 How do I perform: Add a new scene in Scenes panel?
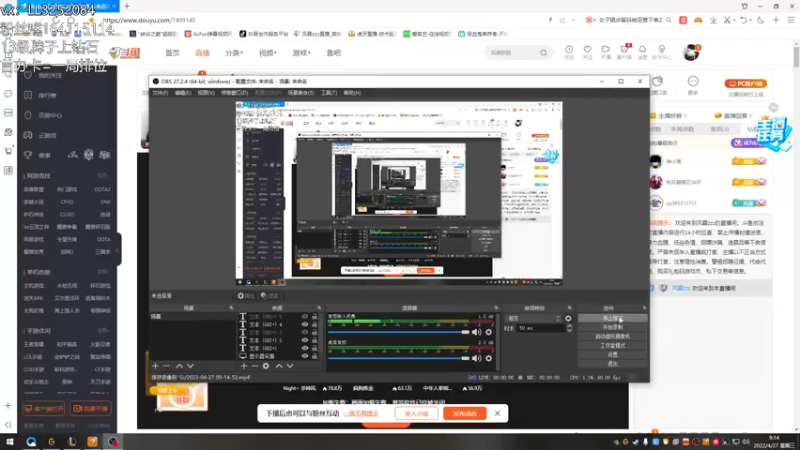(156, 366)
